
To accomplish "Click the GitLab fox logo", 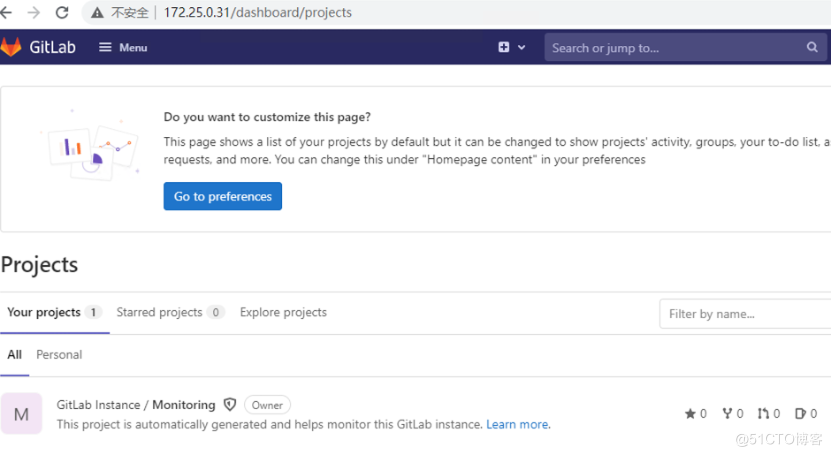I will [11, 47].
